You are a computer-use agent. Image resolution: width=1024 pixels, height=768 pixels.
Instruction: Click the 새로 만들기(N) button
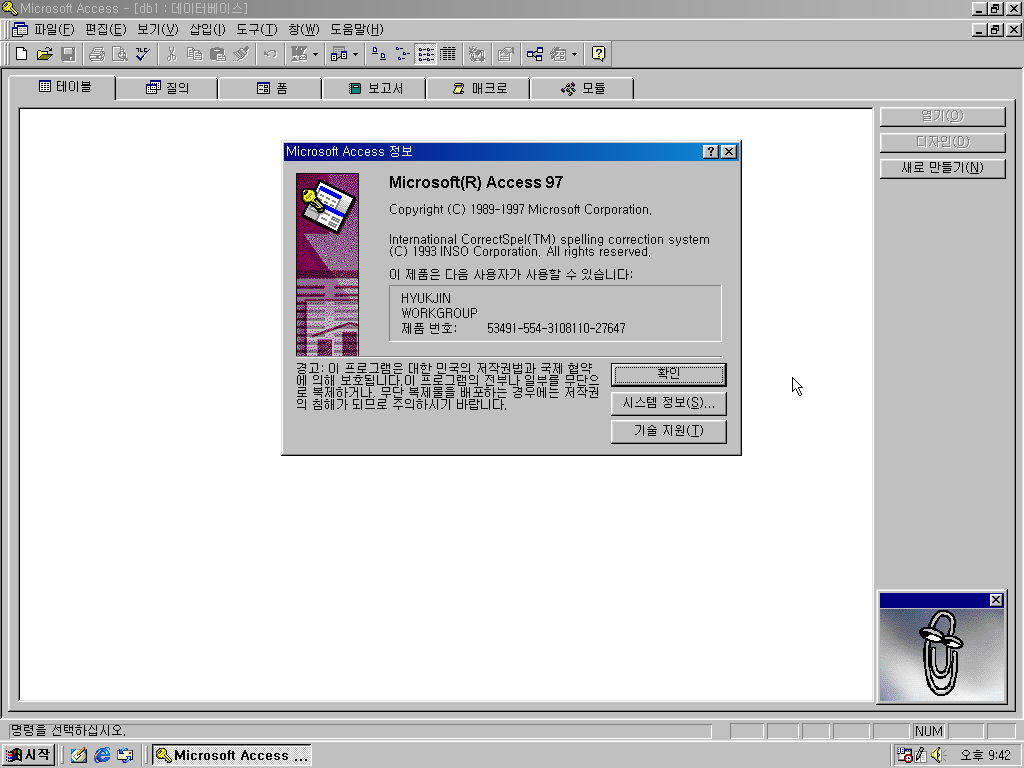point(942,168)
